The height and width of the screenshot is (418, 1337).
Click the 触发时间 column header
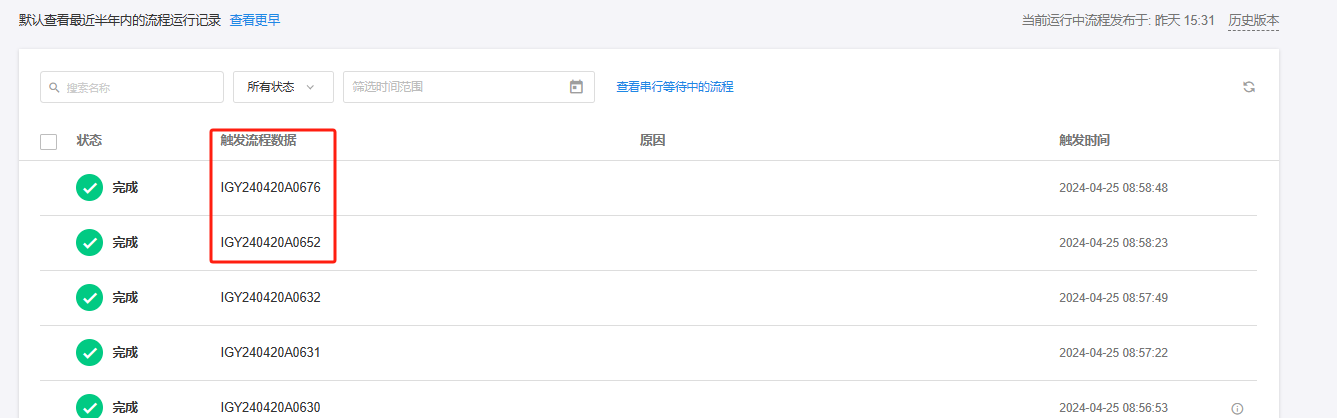coord(1084,140)
